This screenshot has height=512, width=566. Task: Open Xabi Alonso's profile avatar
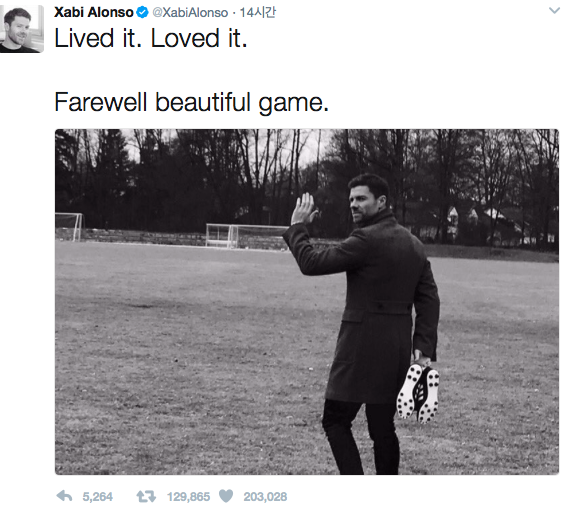click(22, 29)
